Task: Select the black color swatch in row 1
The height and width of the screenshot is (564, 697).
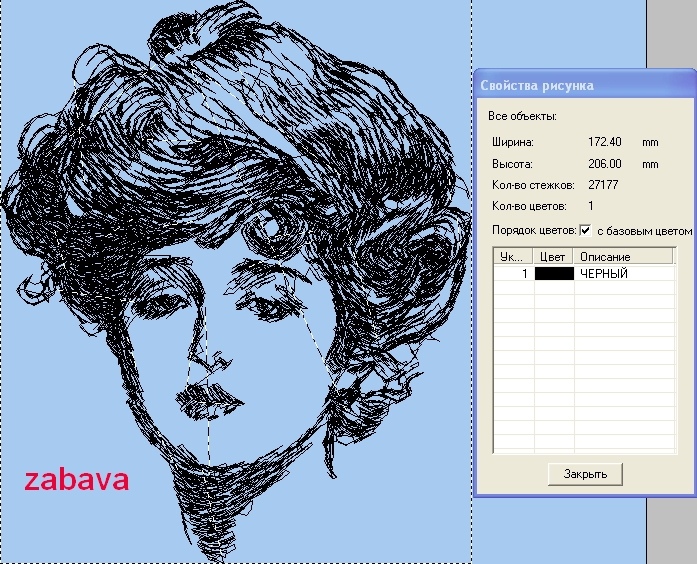Action: pyautogui.click(x=554, y=274)
